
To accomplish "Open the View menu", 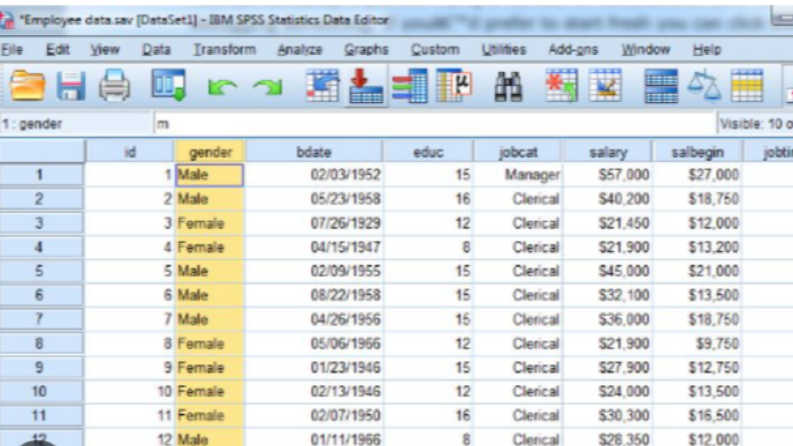I will coord(105,50).
